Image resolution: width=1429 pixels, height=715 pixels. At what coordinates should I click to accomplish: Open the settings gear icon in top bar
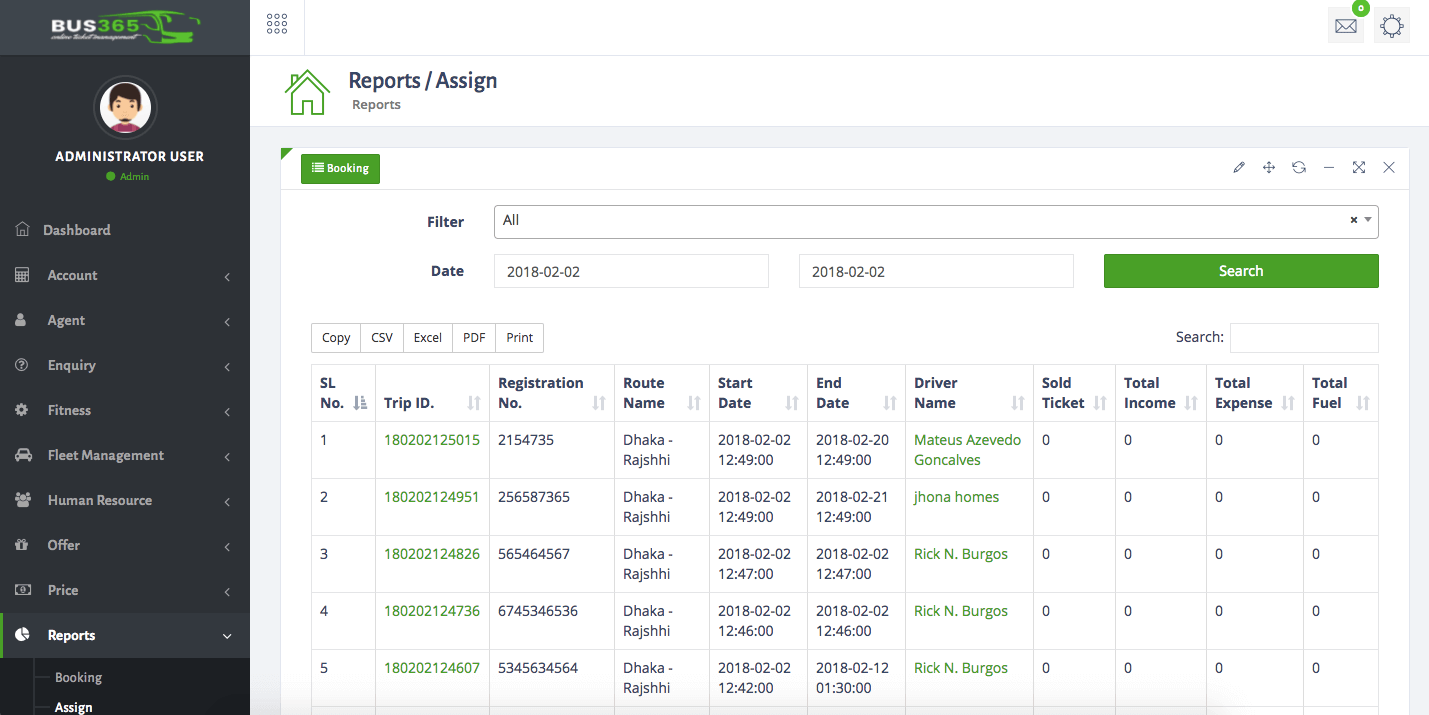pos(1391,25)
